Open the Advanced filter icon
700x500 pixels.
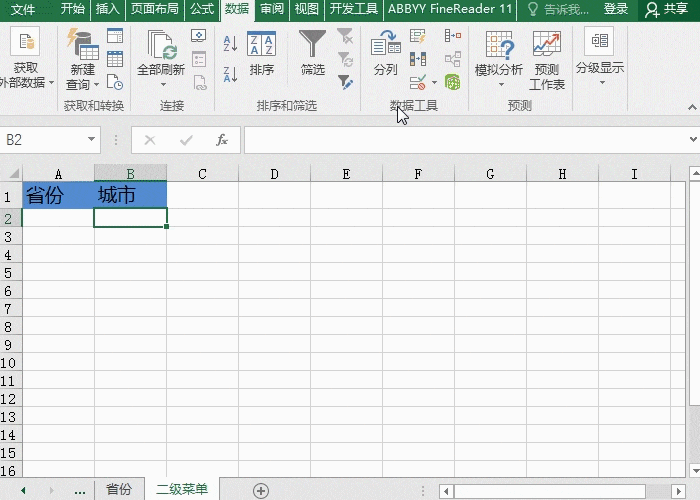(345, 82)
